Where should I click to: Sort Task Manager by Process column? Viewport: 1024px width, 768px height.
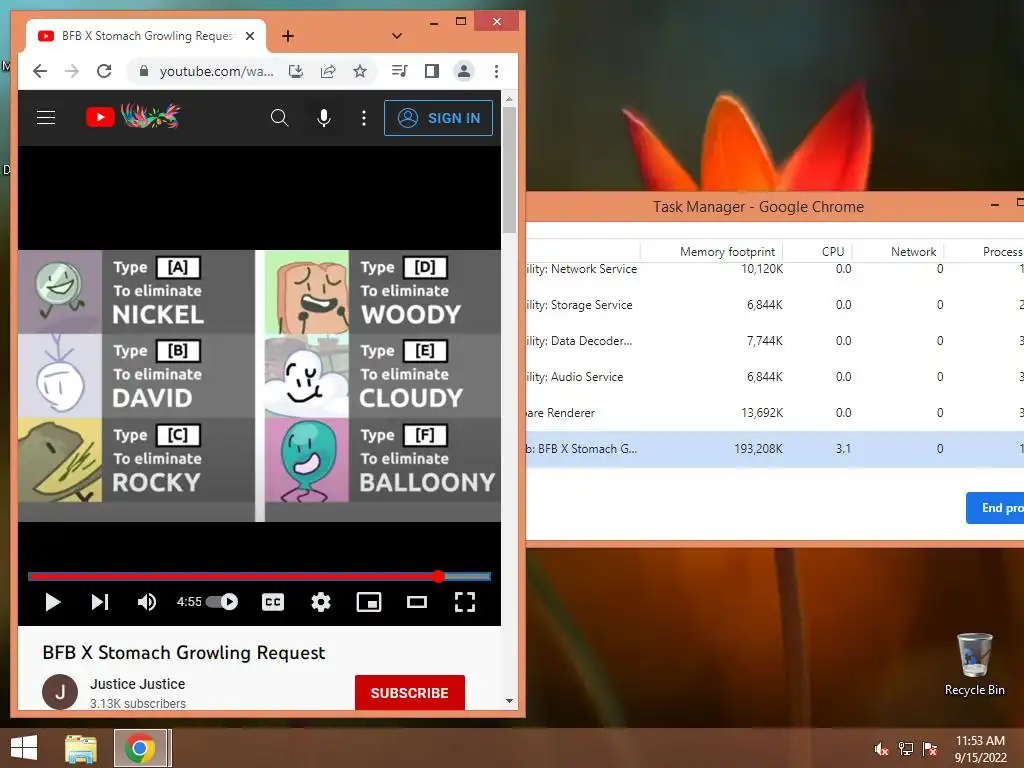click(x=1002, y=251)
